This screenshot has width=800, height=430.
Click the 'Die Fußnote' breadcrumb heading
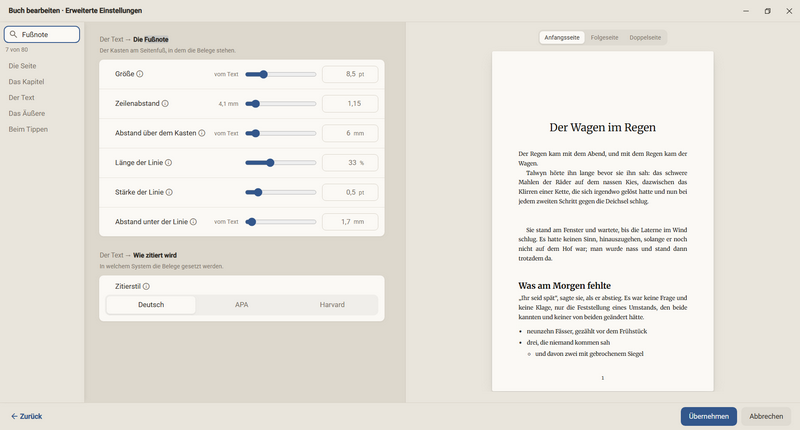pos(151,39)
